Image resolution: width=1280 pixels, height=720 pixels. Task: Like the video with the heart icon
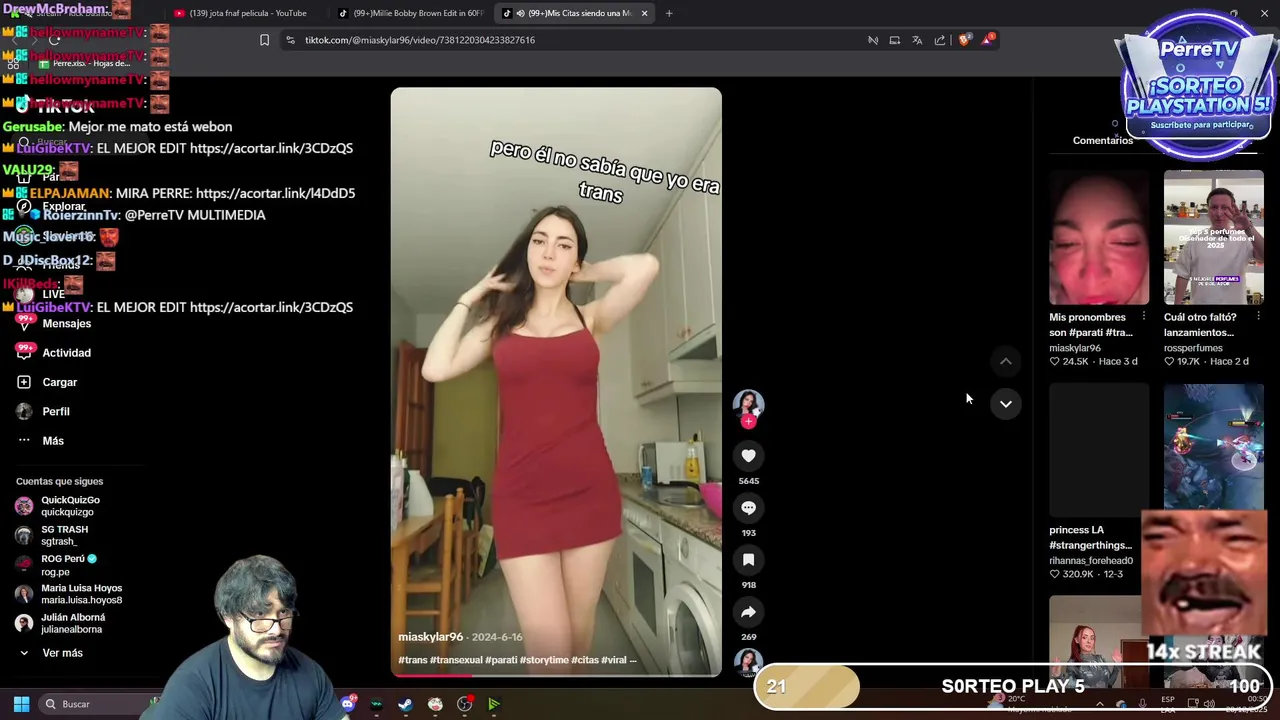[x=748, y=456]
